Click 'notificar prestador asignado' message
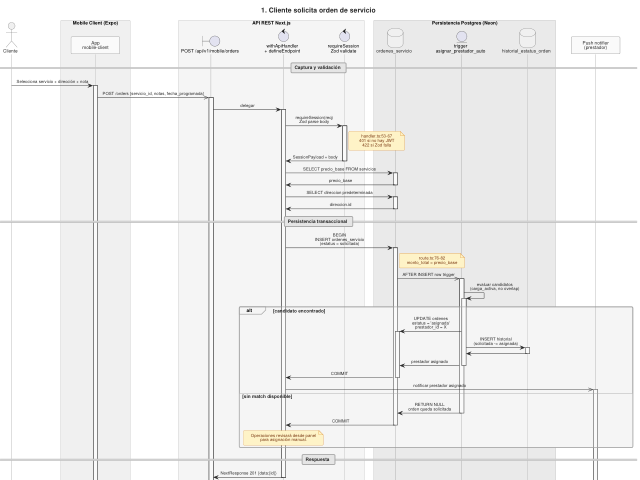This screenshot has height=480, width=640. [439, 385]
